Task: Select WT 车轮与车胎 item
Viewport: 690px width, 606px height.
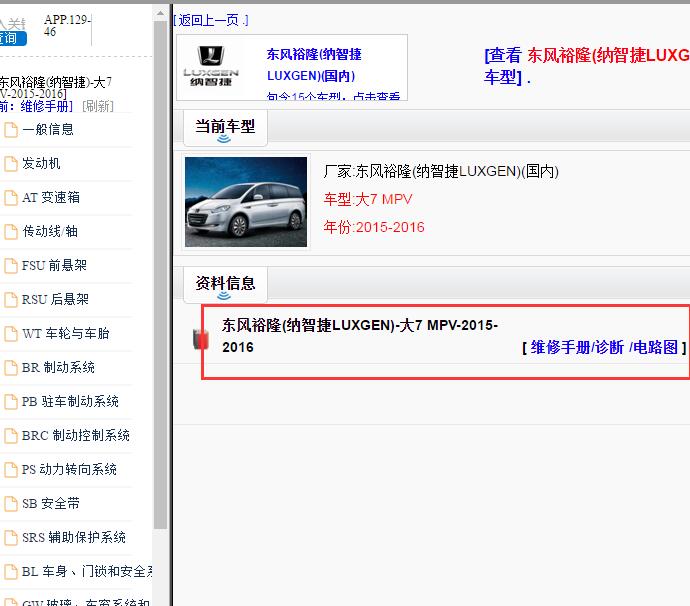Action: tap(66, 333)
